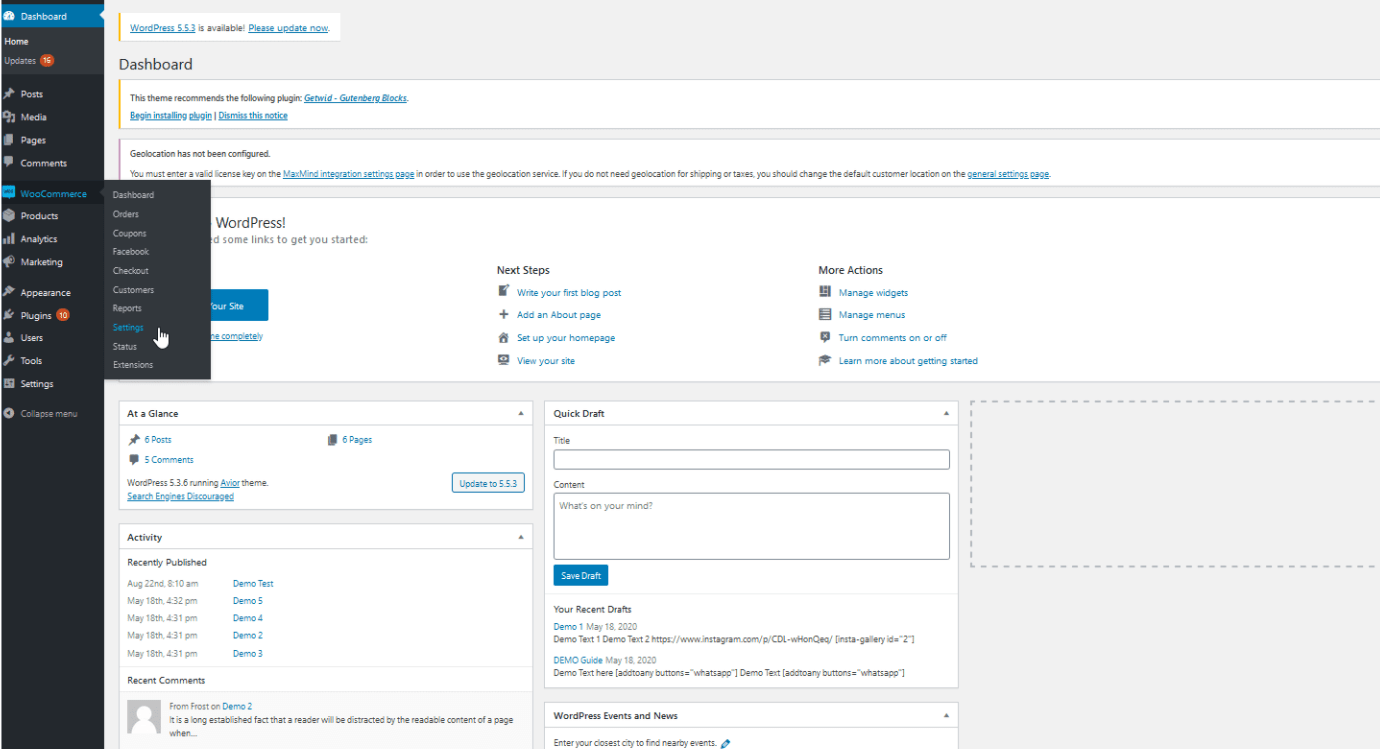
Task: Click the commenter avatar thumbnail
Action: (145, 717)
